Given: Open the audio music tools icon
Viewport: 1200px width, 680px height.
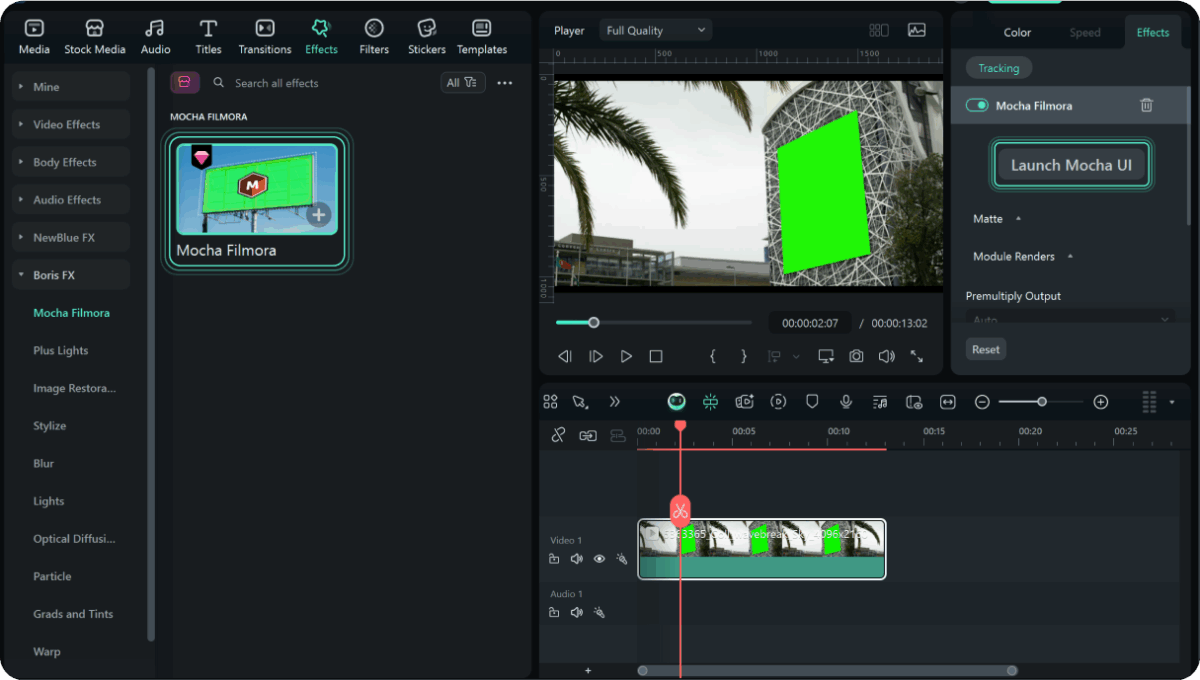Looking at the screenshot, I should pos(880,401).
